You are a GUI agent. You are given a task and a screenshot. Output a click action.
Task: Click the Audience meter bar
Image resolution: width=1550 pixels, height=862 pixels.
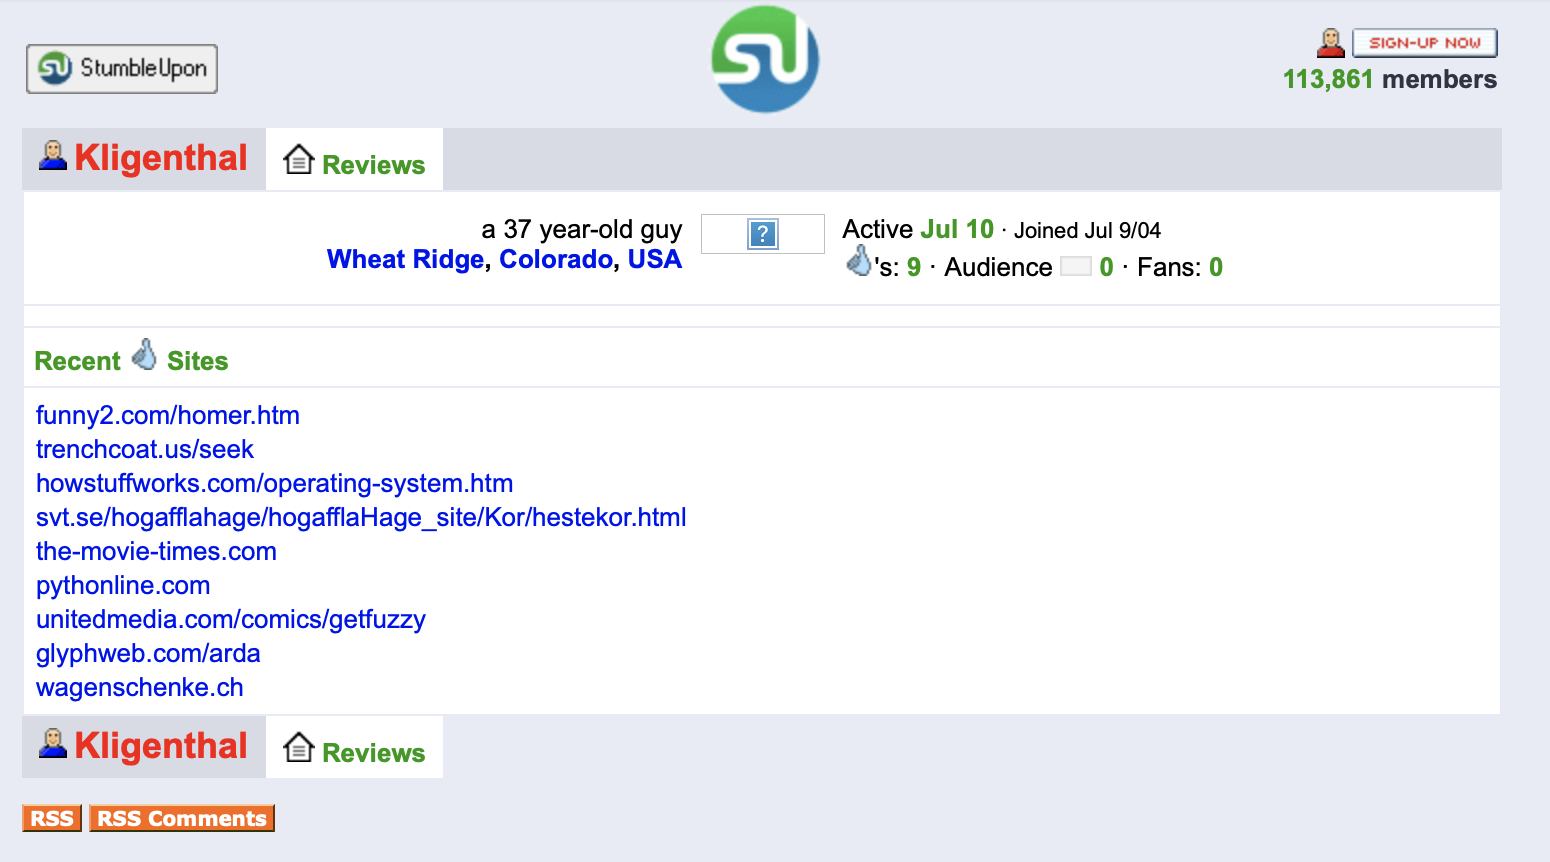click(x=1075, y=267)
